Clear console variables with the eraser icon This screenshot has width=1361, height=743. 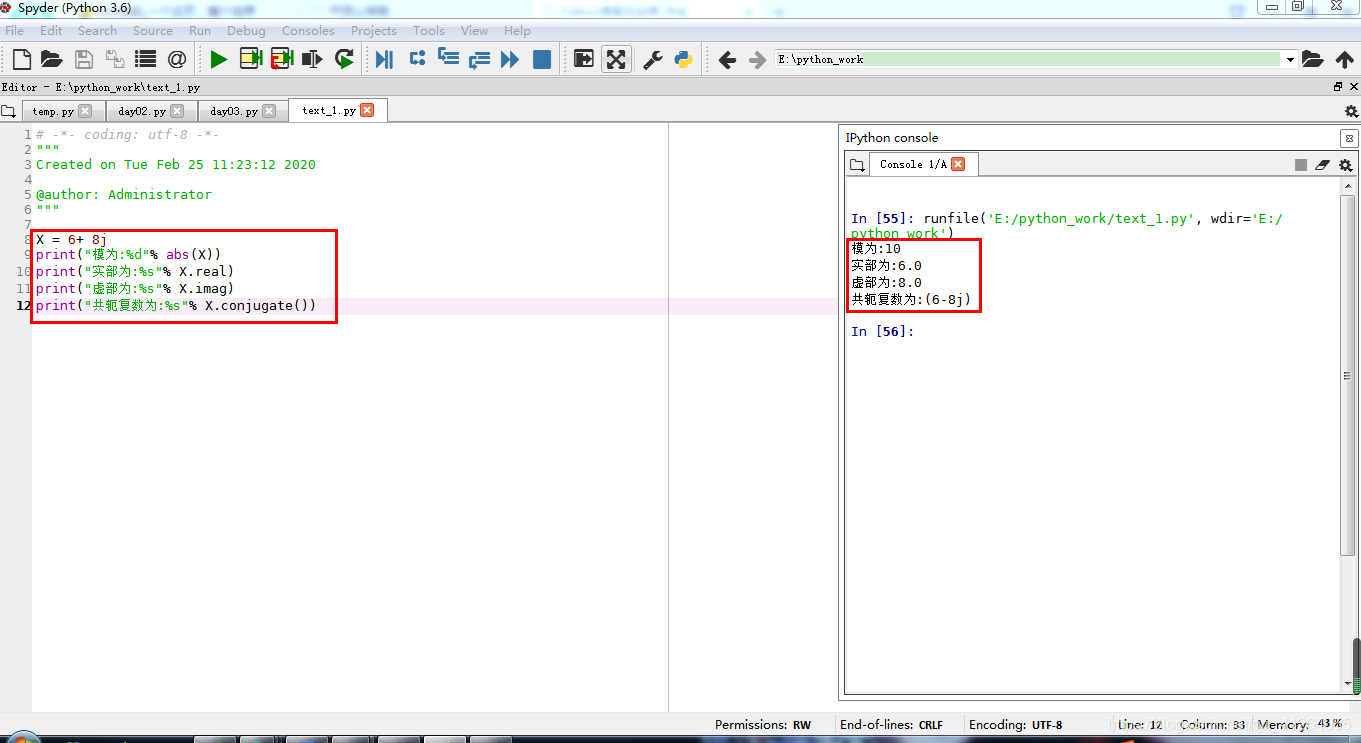pos(1323,165)
